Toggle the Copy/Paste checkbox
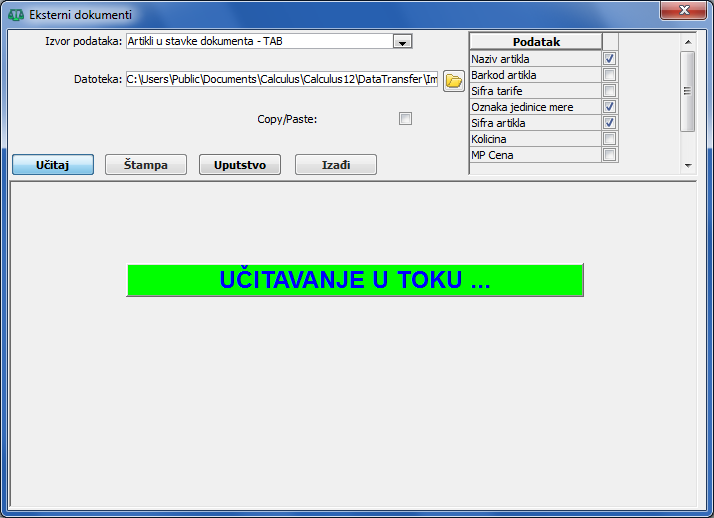Viewport: 714px width, 518px height. coord(405,119)
